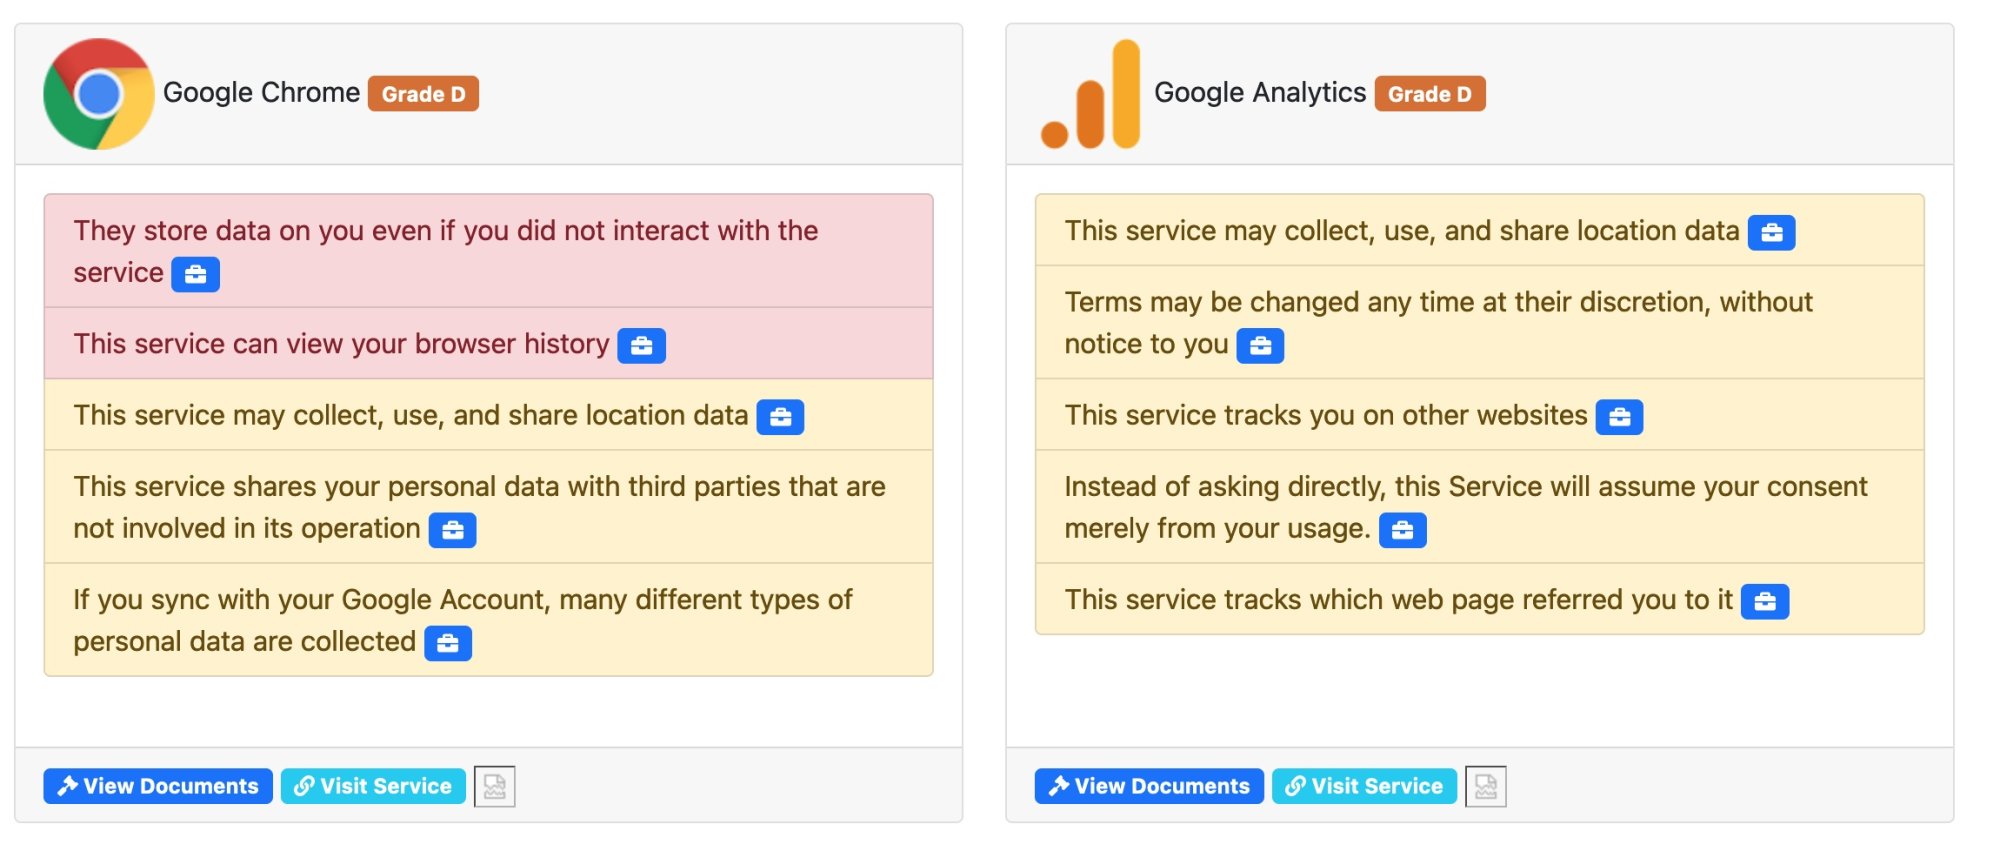
Task: Open briefcase icon beside 'merely from your usage'
Action: click(1402, 530)
